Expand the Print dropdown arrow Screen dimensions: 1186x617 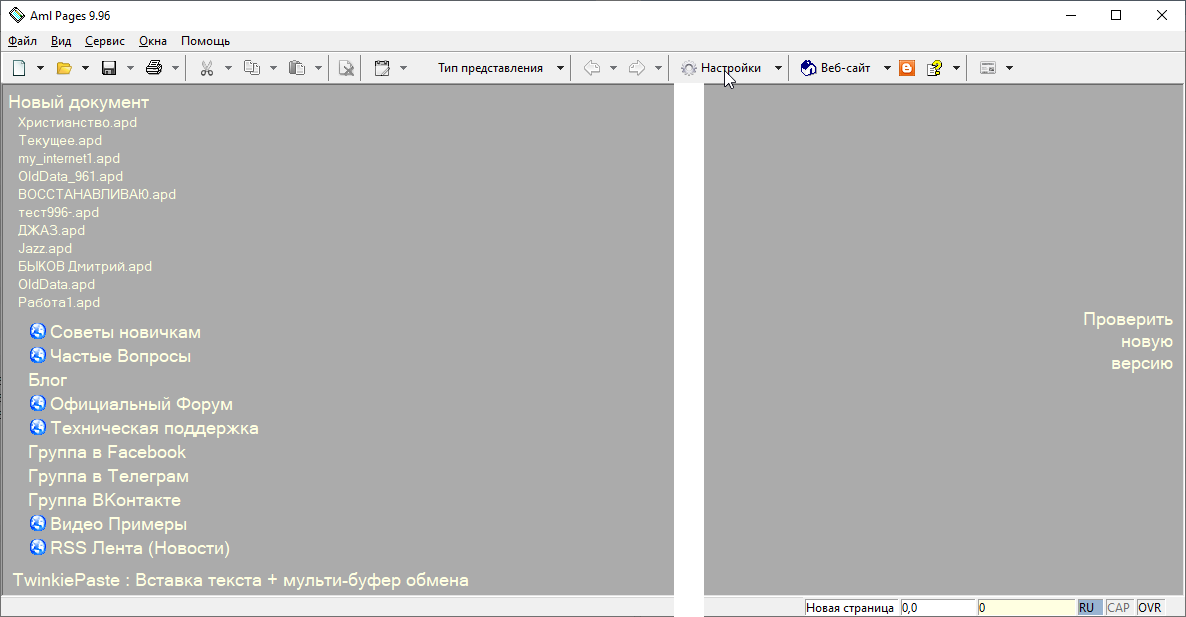coord(175,68)
